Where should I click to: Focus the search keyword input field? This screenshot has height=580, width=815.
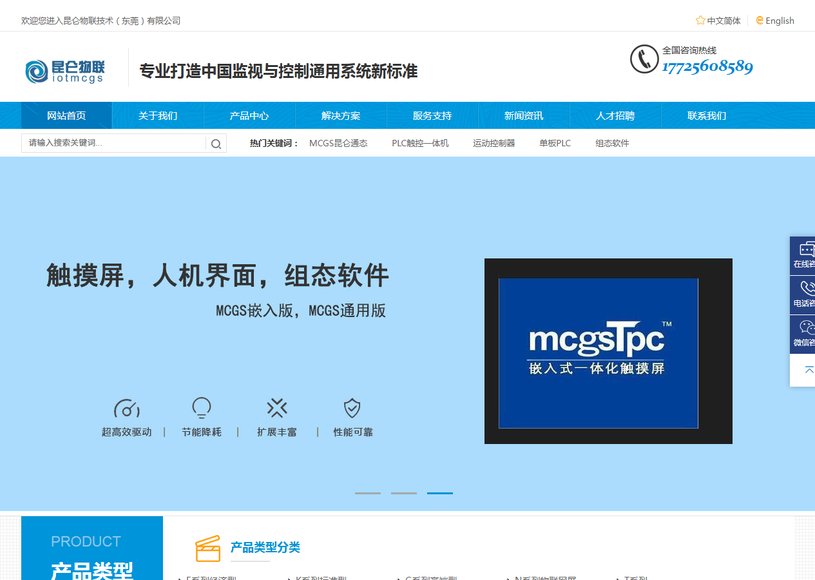pos(113,143)
